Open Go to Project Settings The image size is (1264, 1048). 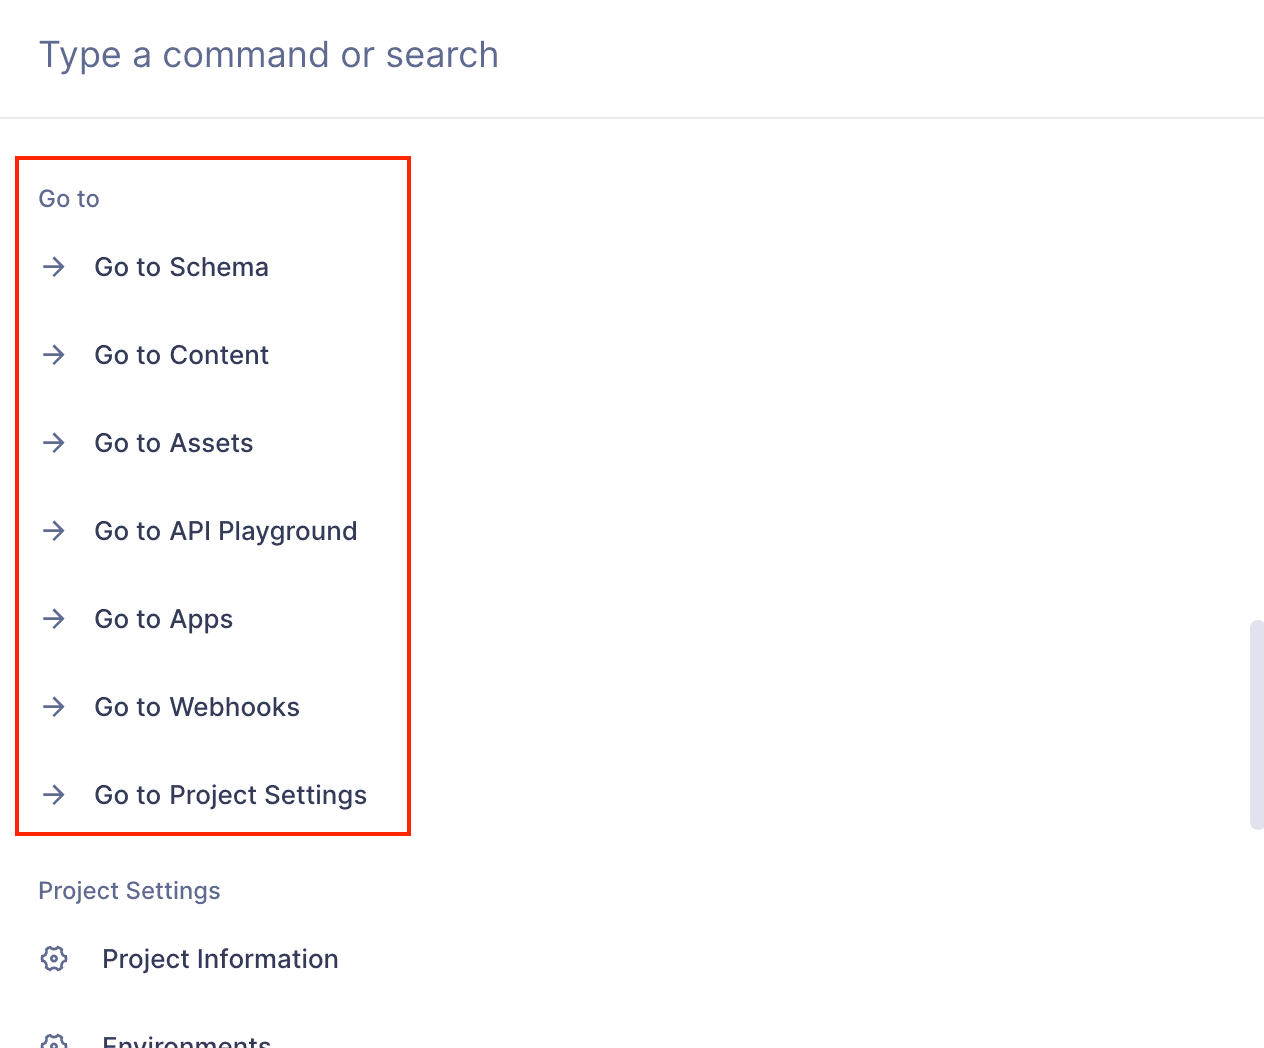pyautogui.click(x=230, y=794)
